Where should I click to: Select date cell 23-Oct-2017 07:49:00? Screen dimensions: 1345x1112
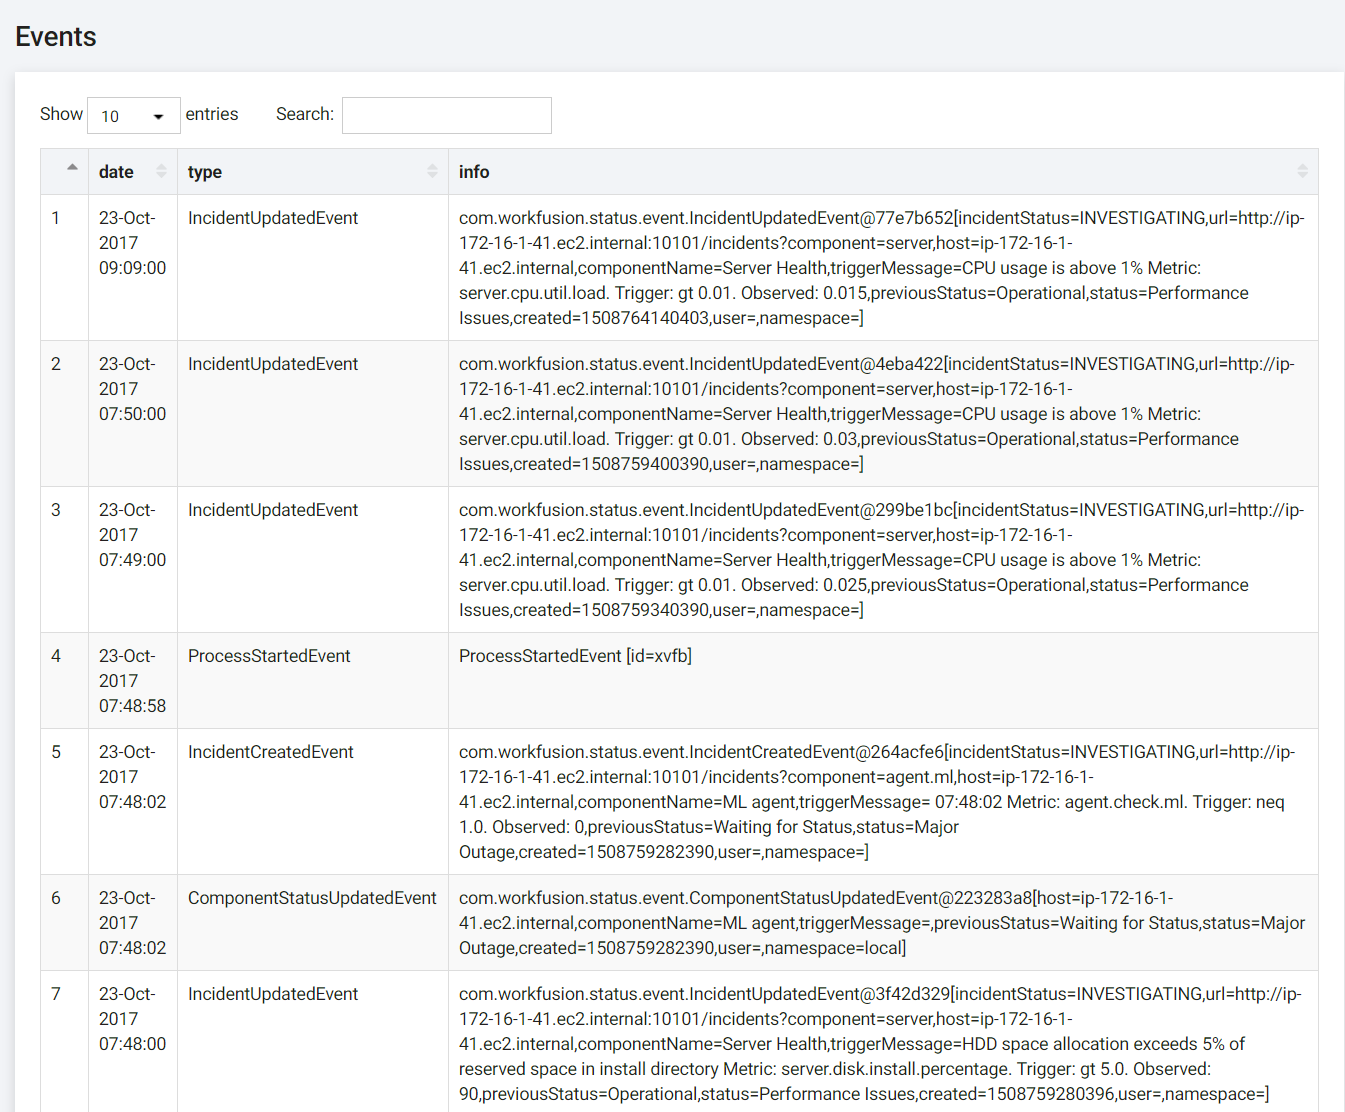132,535
